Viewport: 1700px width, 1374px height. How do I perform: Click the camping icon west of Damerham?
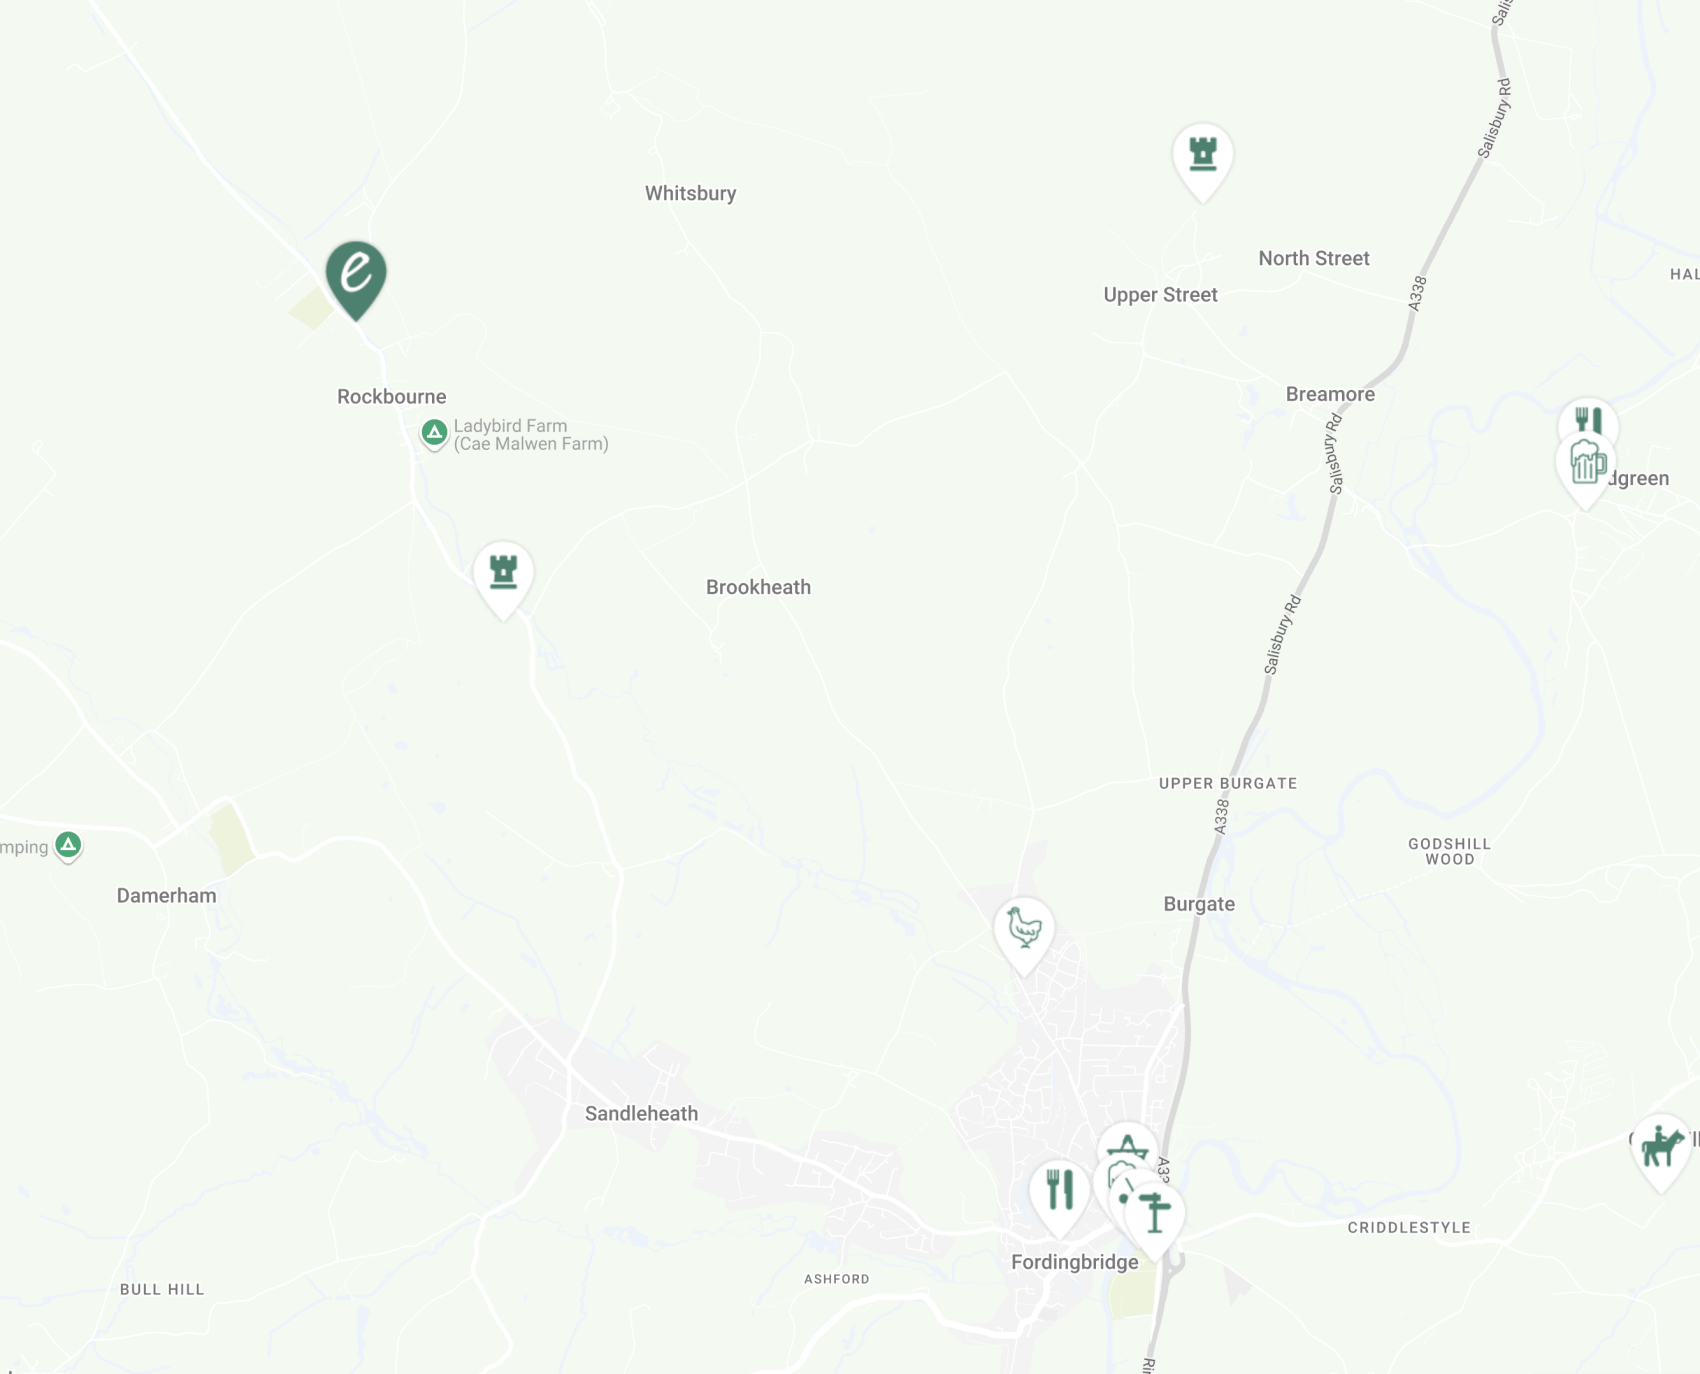(68, 847)
